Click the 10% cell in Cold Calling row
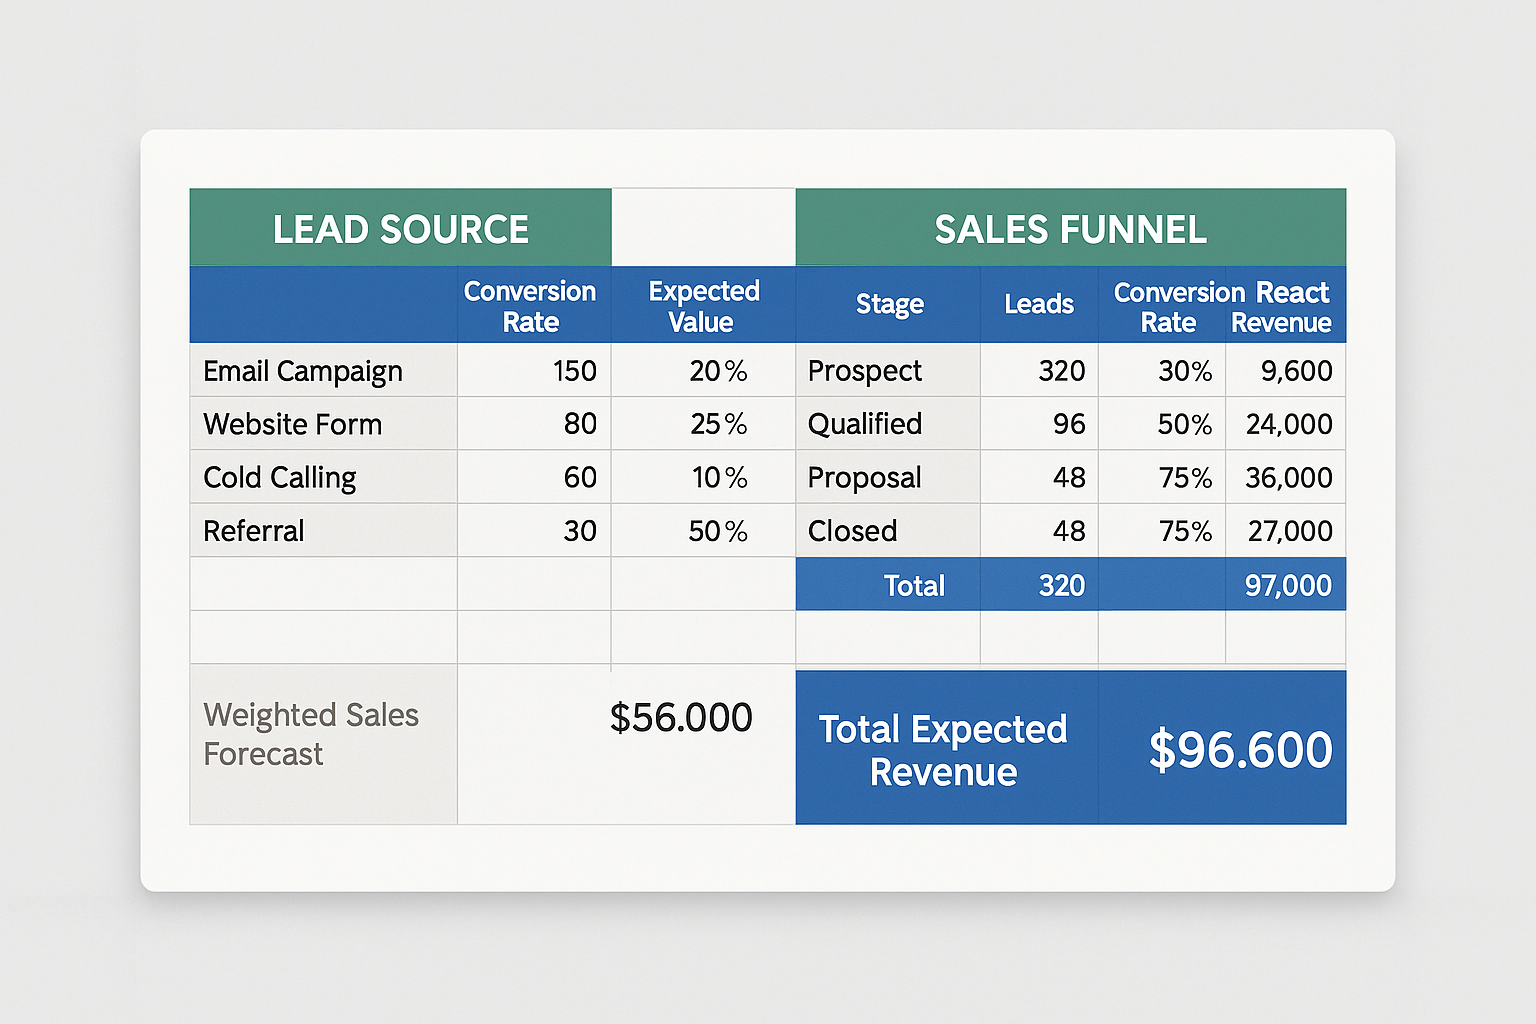1536x1024 pixels. tap(703, 477)
